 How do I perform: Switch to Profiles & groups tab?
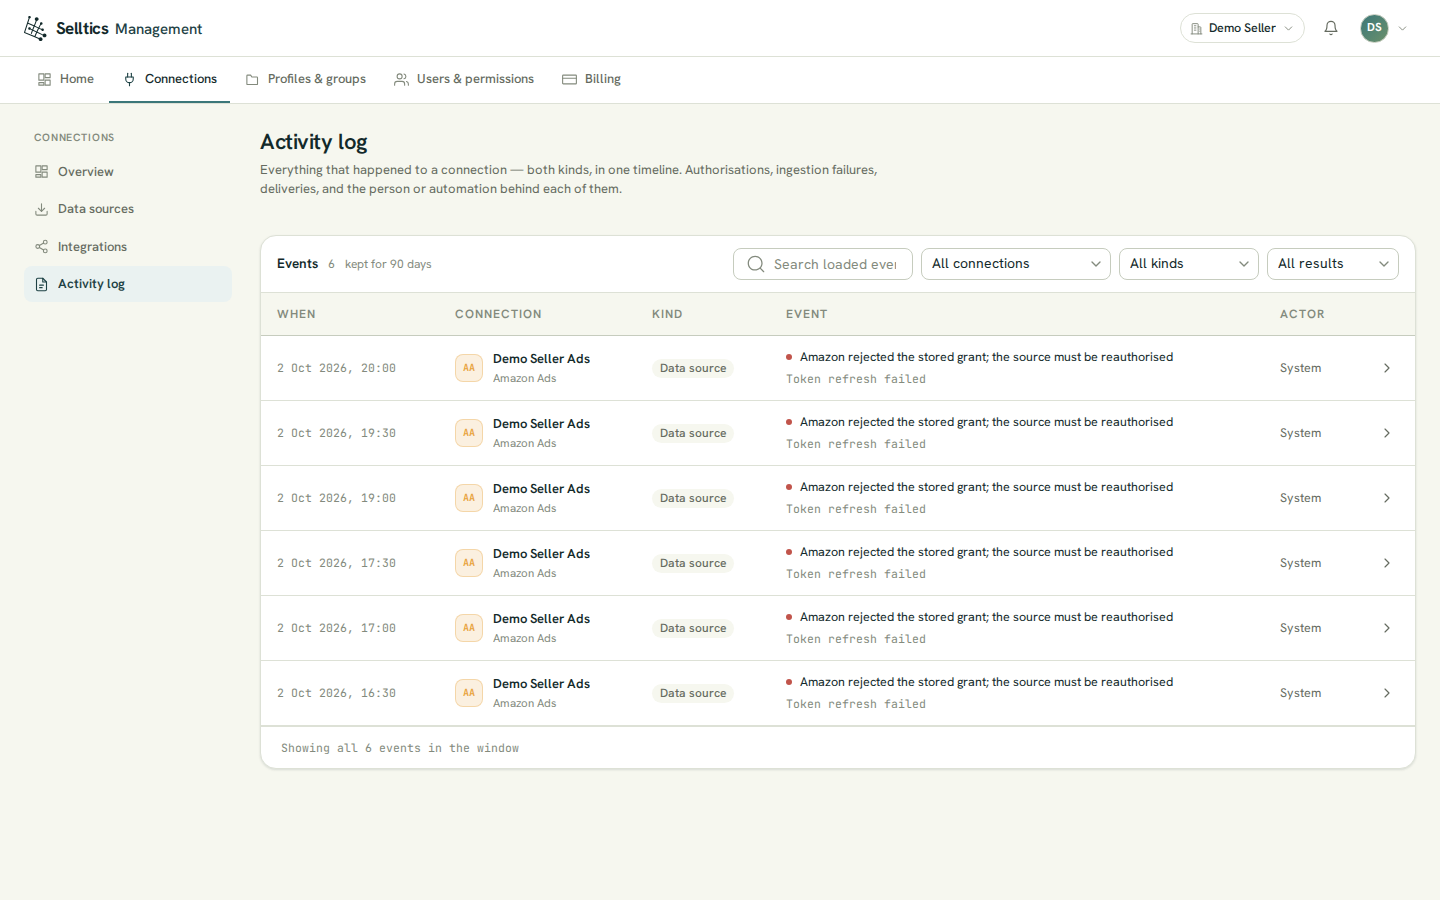point(306,79)
